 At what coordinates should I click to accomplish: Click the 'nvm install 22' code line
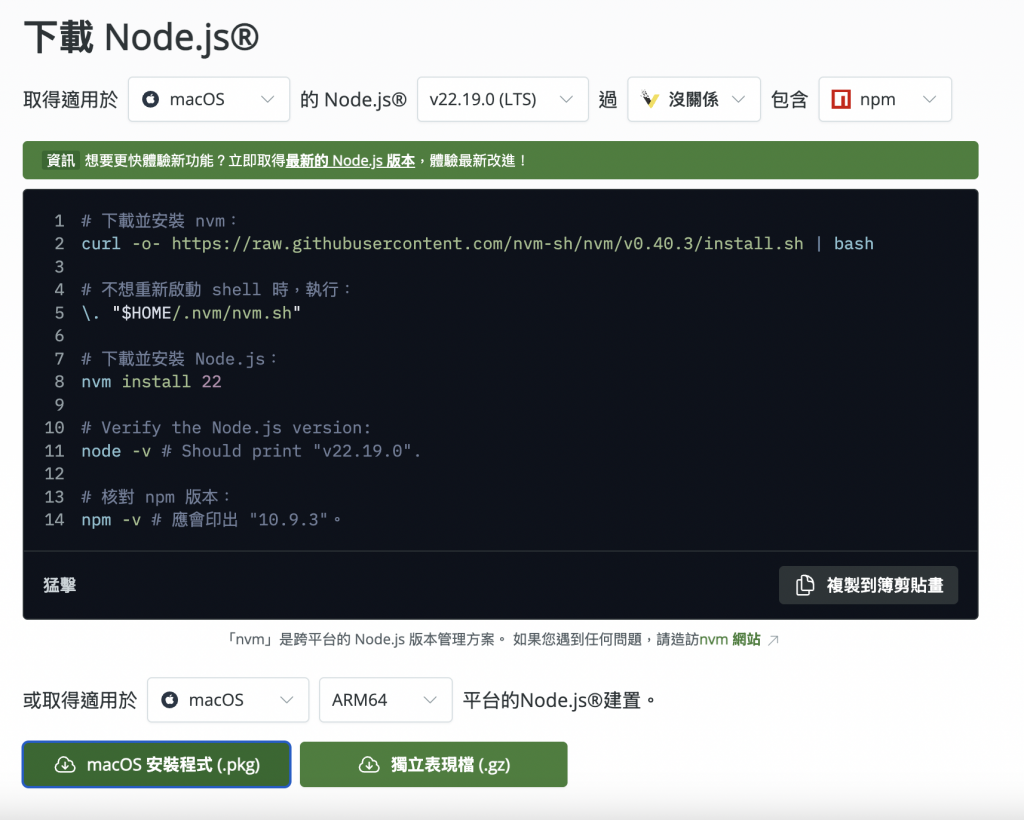pos(152,381)
